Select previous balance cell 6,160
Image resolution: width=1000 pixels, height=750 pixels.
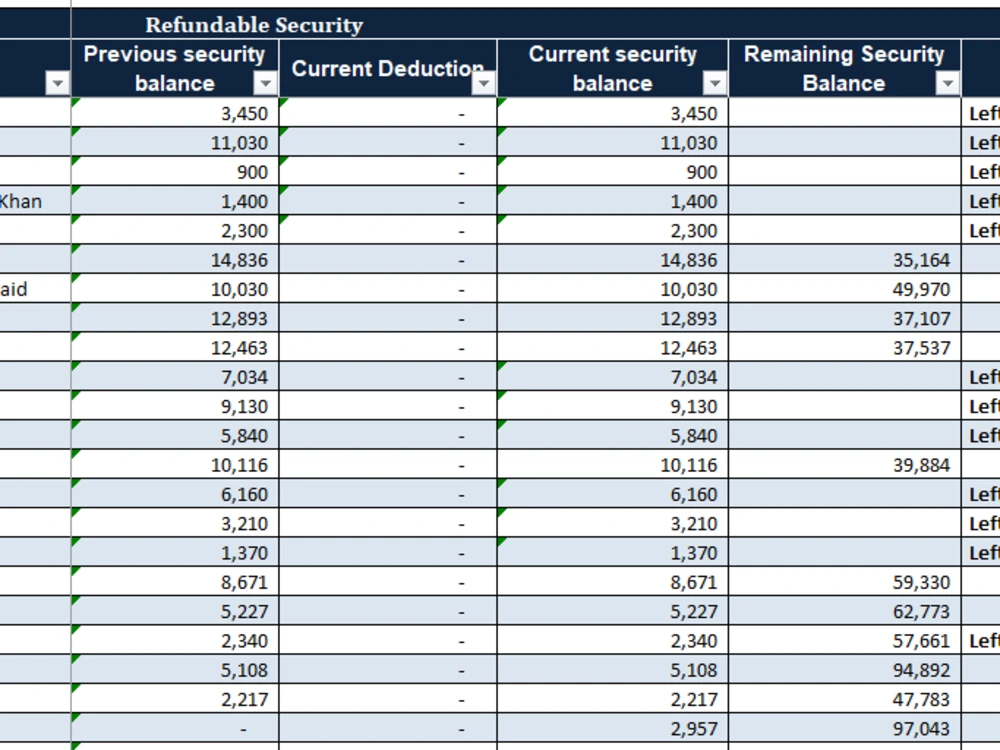[x=175, y=494]
